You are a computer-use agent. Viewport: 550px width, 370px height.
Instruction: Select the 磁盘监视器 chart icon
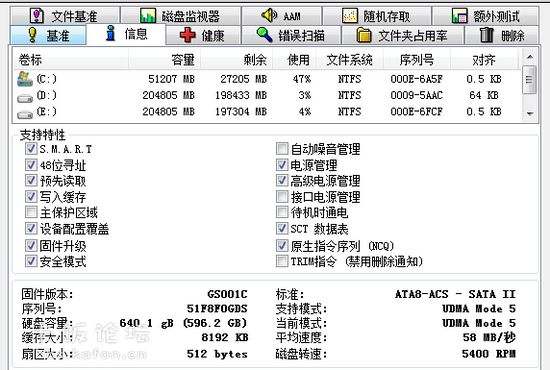(x=148, y=16)
